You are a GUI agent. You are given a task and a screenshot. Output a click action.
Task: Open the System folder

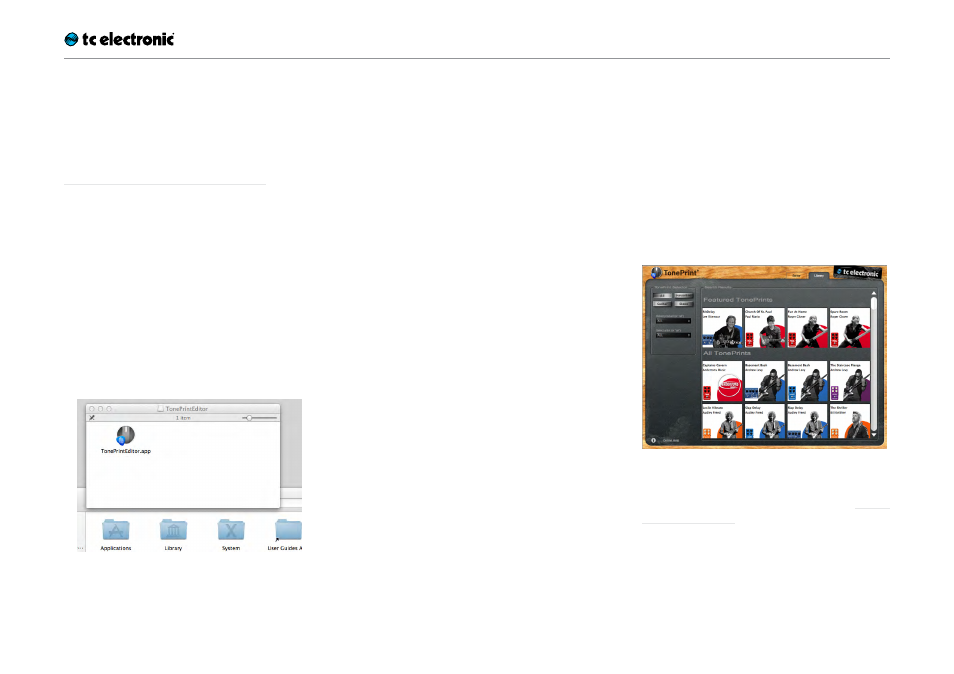(x=231, y=530)
